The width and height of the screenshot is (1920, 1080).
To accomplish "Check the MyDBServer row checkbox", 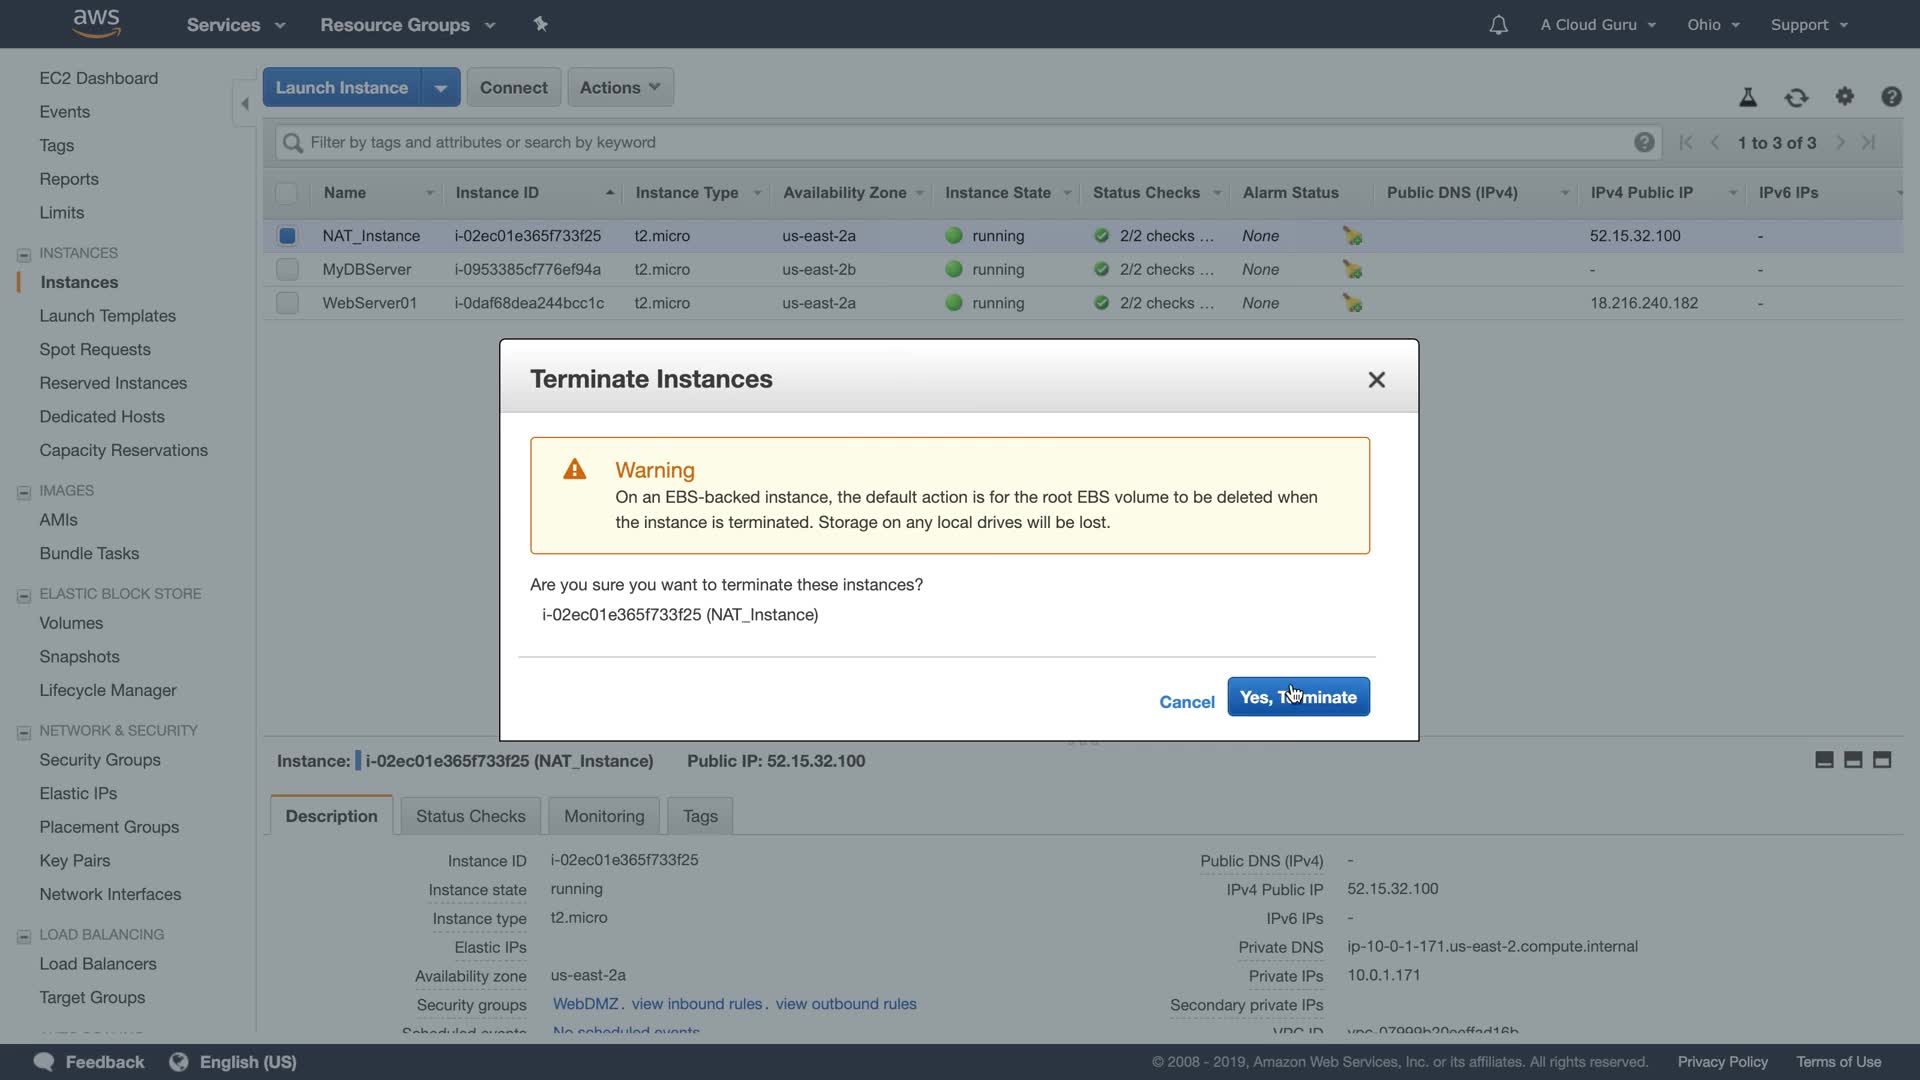I will [x=287, y=270].
